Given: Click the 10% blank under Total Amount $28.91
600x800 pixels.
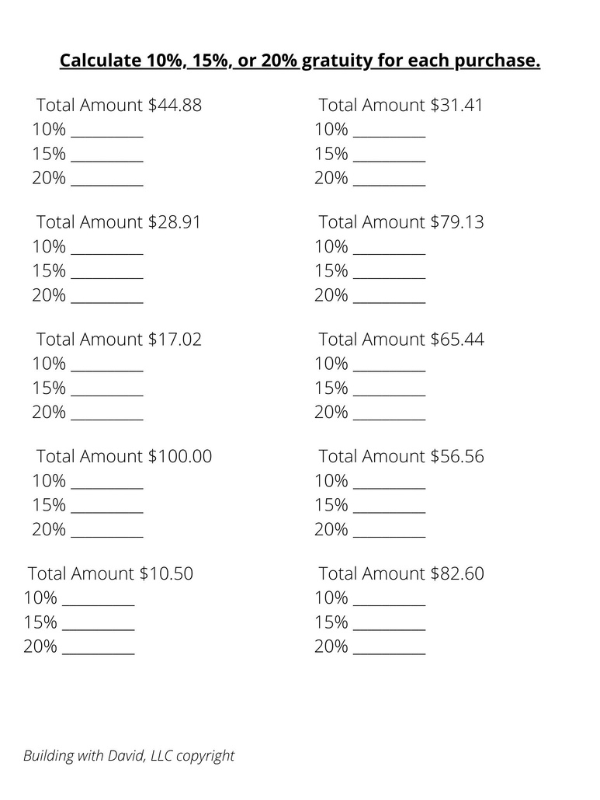Looking at the screenshot, I should pyautogui.click(x=107, y=248).
